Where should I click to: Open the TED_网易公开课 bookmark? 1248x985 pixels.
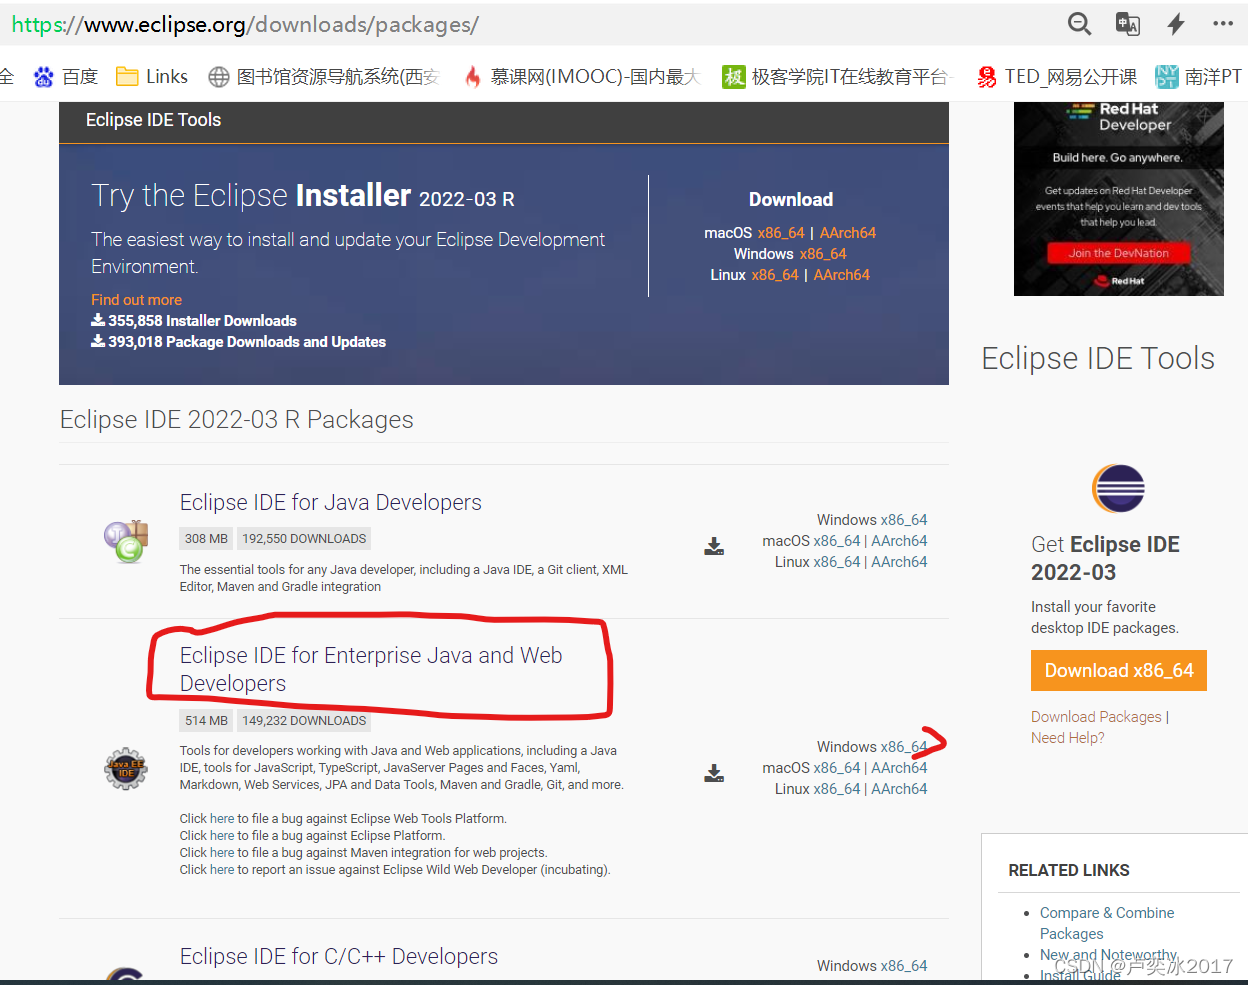[x=1057, y=77]
